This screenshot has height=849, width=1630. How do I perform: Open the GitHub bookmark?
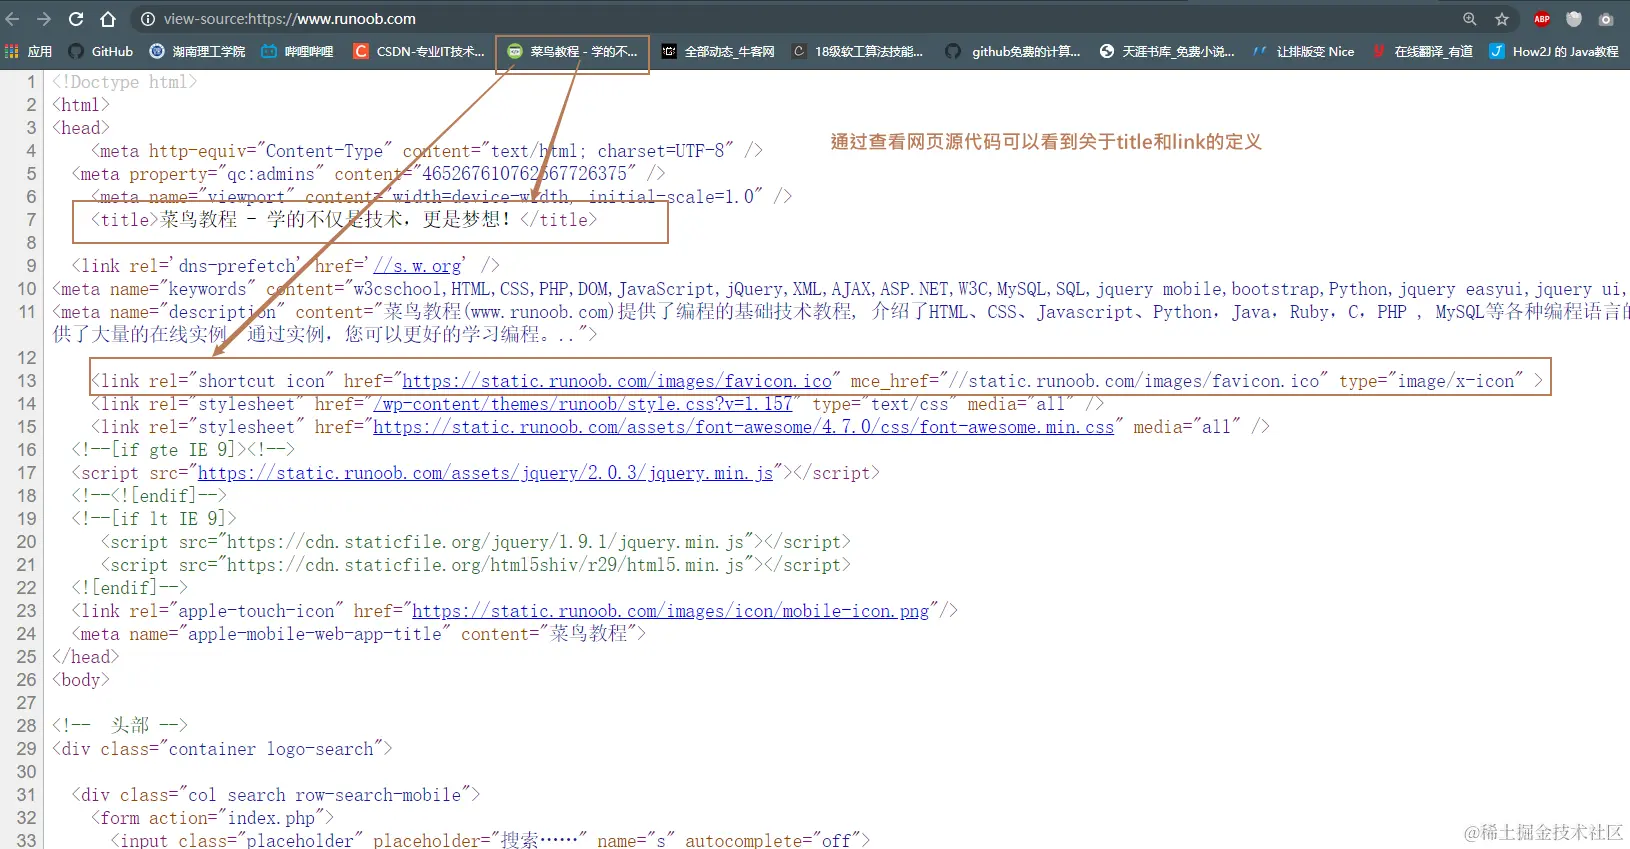point(101,51)
